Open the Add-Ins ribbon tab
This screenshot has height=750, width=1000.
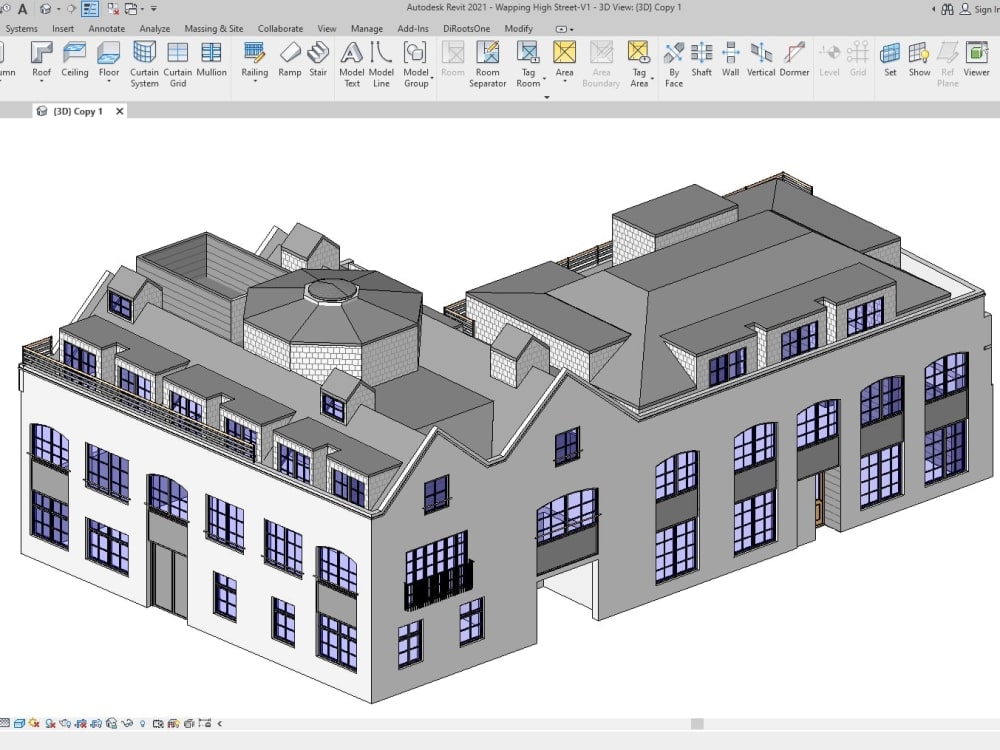pos(413,29)
